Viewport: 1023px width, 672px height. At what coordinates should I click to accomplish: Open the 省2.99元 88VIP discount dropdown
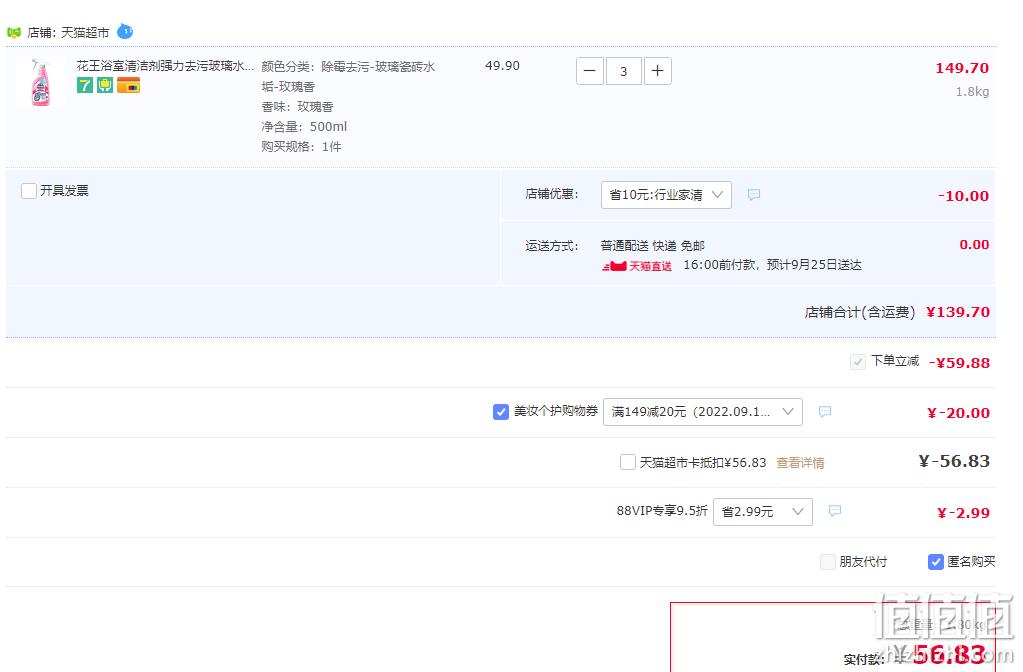coord(763,512)
